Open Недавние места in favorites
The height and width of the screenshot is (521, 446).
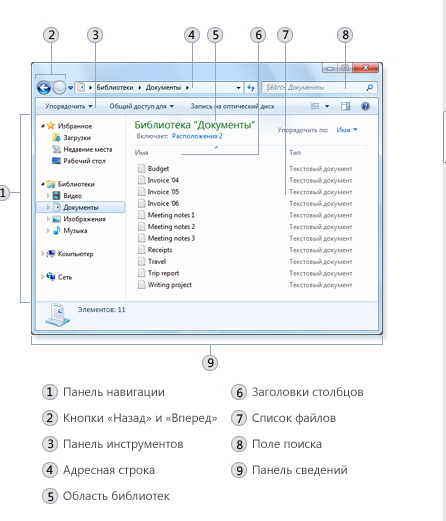coord(88,149)
